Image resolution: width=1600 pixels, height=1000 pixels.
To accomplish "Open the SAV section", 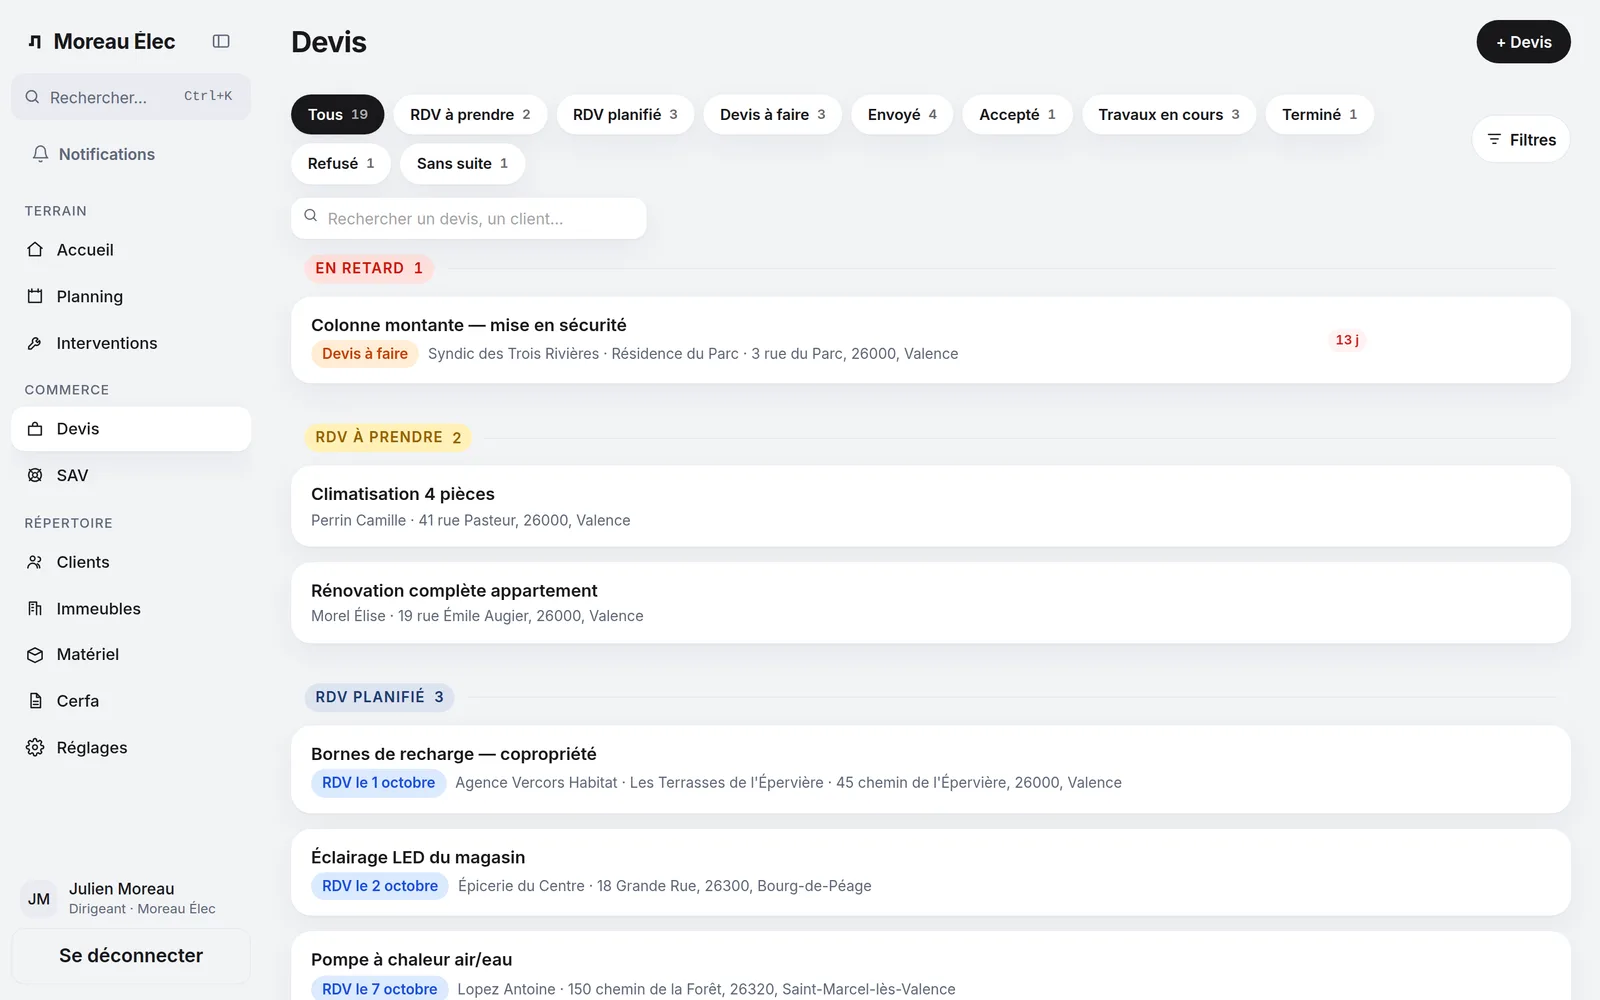I will (x=131, y=475).
